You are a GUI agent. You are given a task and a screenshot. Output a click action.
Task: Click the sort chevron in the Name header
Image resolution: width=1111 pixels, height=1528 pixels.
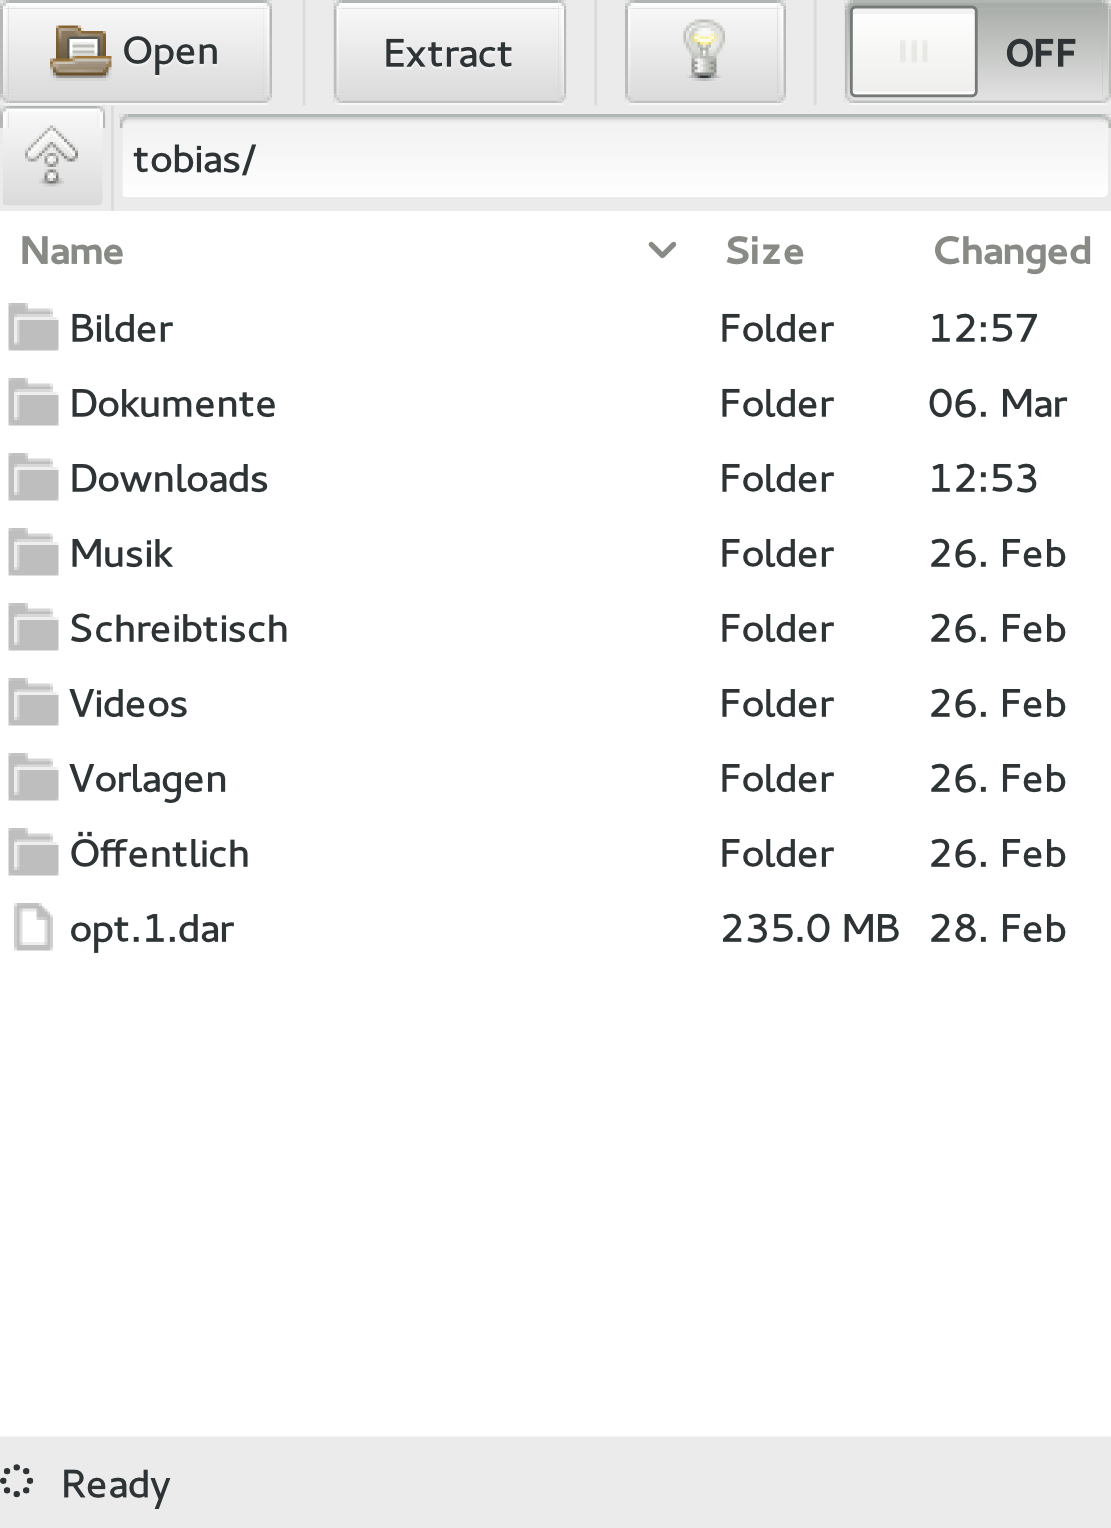[662, 250]
